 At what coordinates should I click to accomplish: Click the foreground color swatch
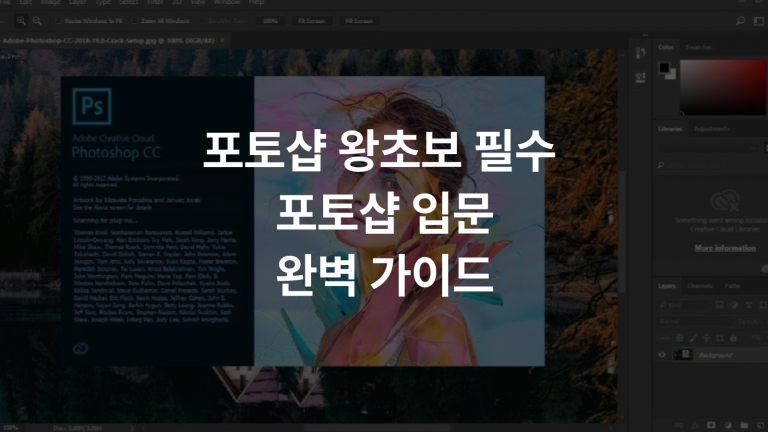point(664,68)
